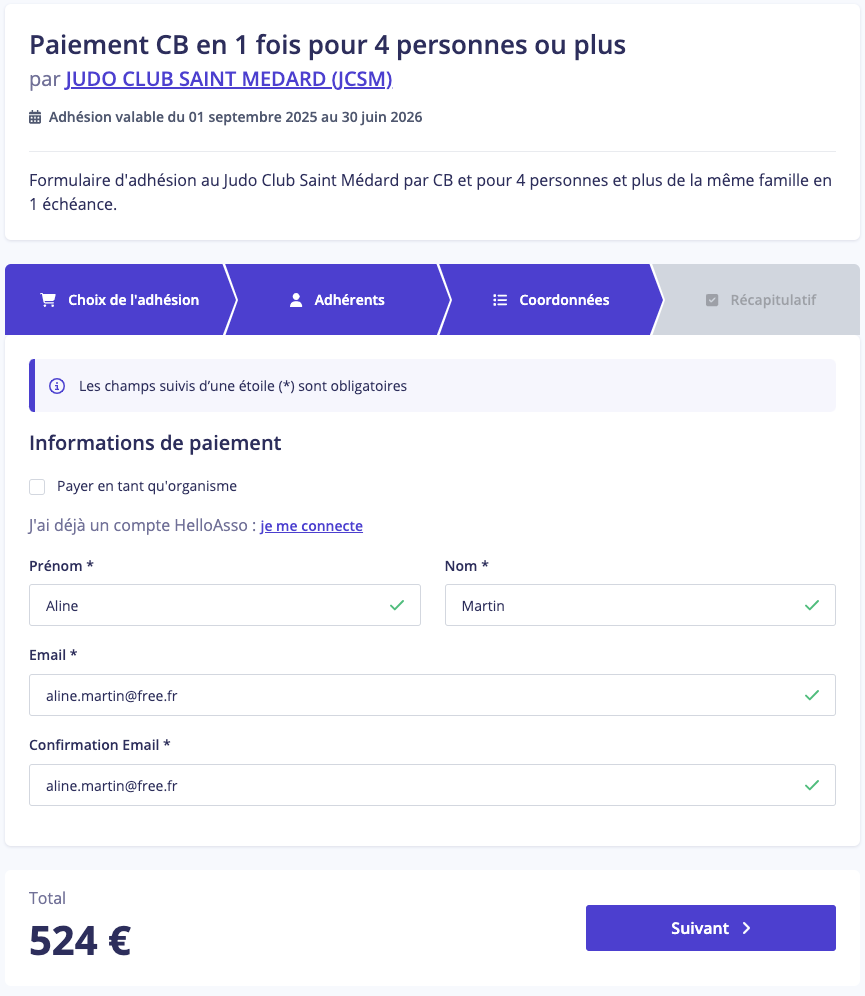Focus the Confirmation Email field
The height and width of the screenshot is (996, 865).
tap(432, 785)
